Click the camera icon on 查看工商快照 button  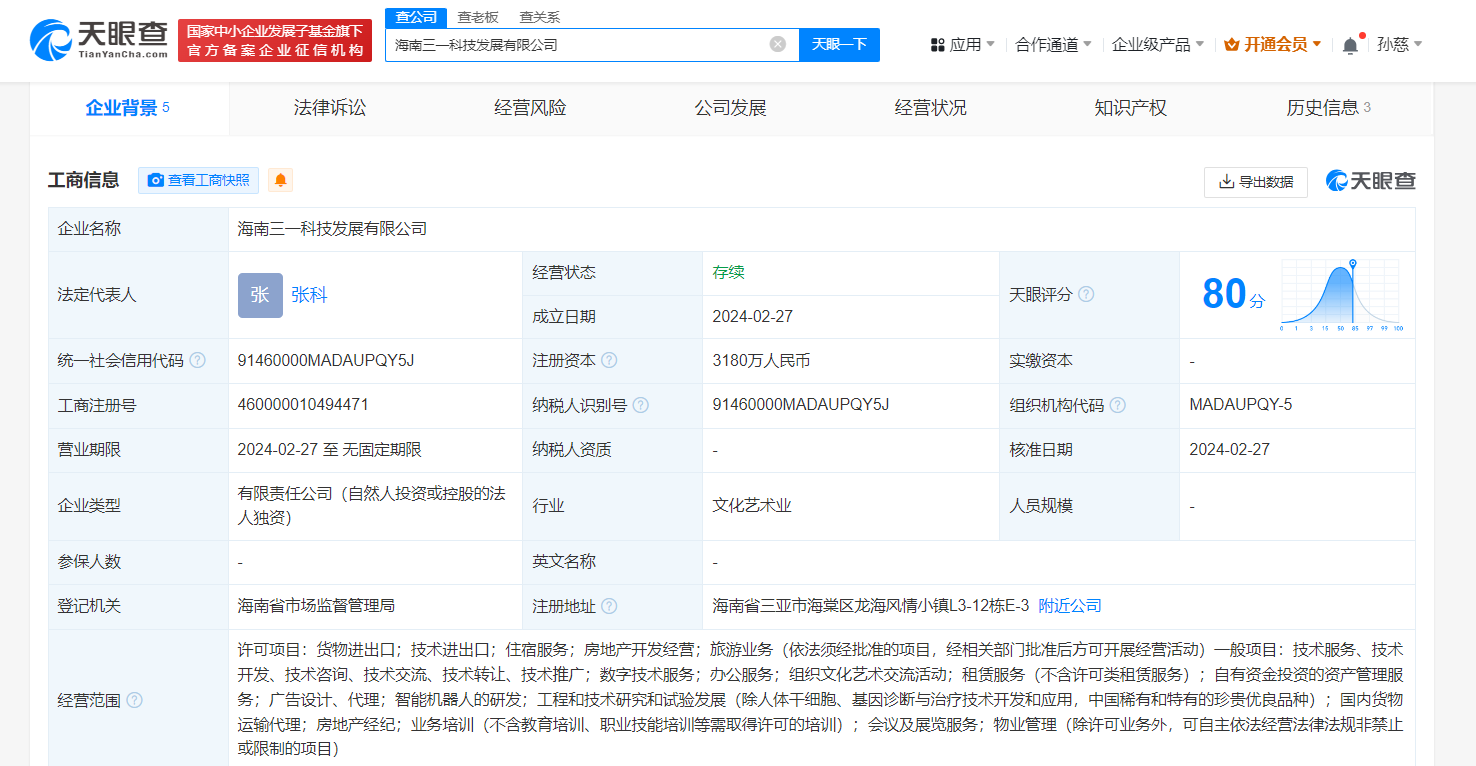pyautogui.click(x=156, y=181)
